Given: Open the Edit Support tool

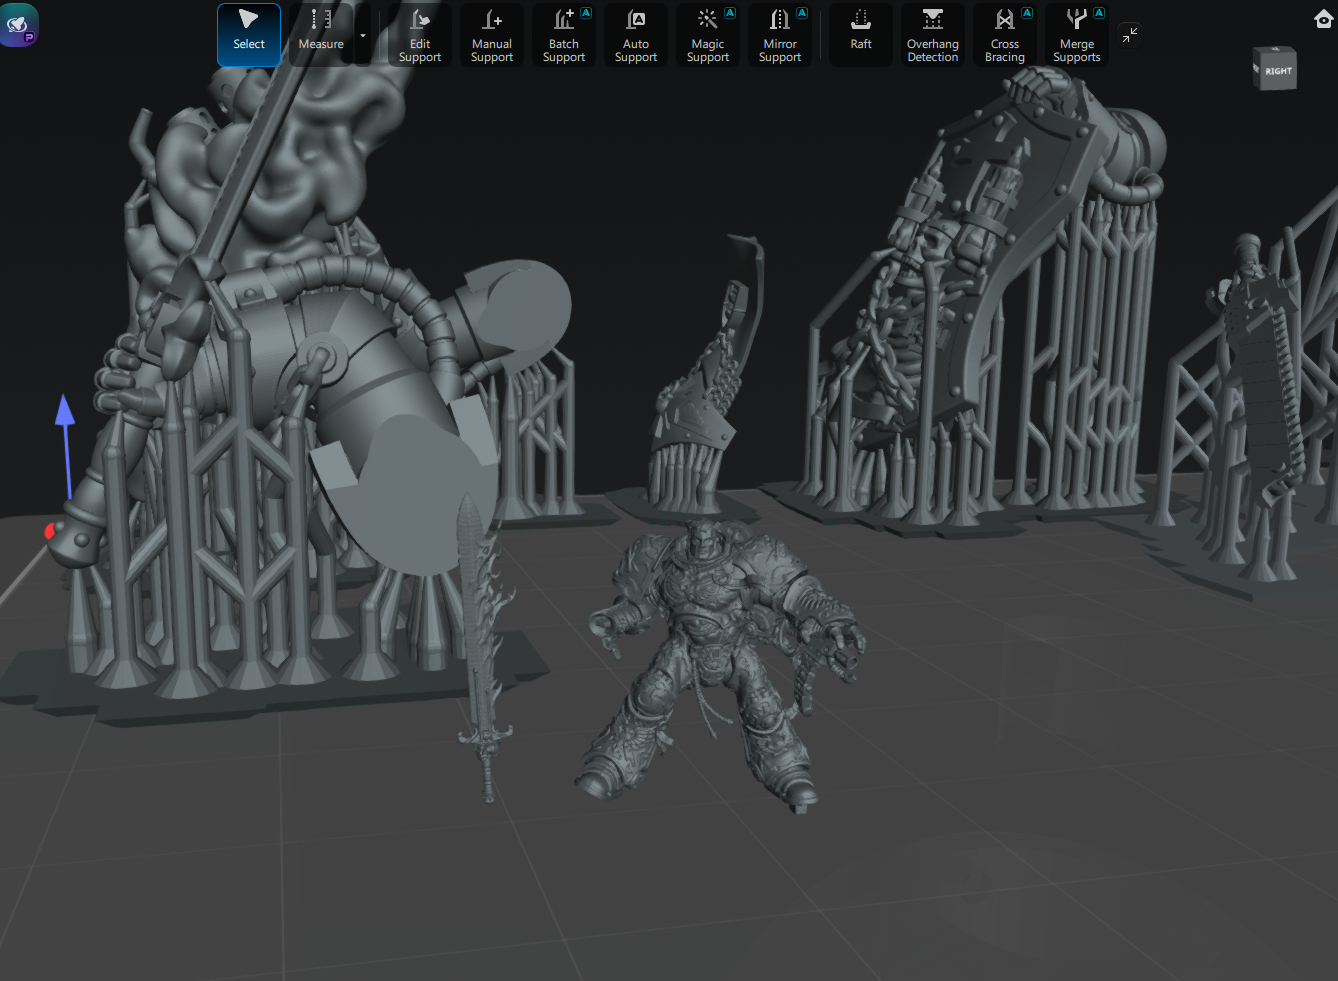Looking at the screenshot, I should point(420,35).
